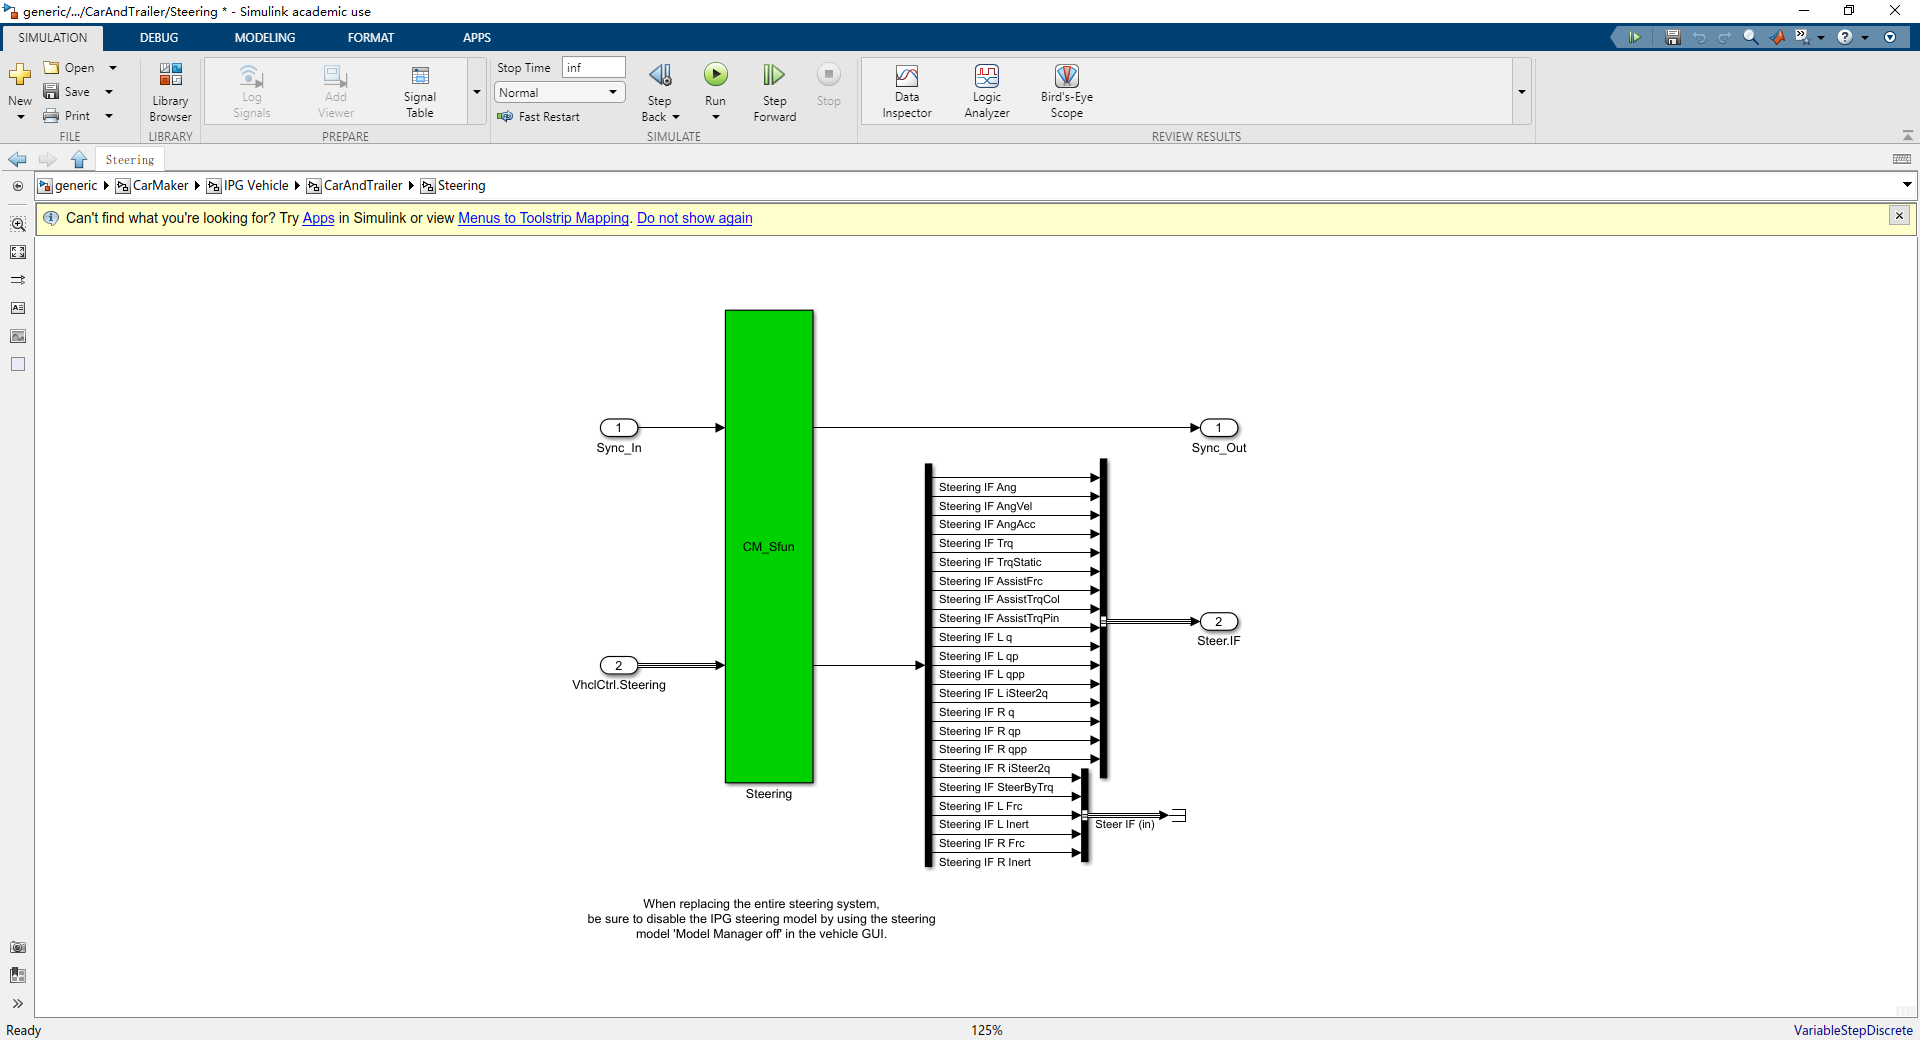Switch to the SIMULATION tab
This screenshot has width=1920, height=1040.
[53, 38]
